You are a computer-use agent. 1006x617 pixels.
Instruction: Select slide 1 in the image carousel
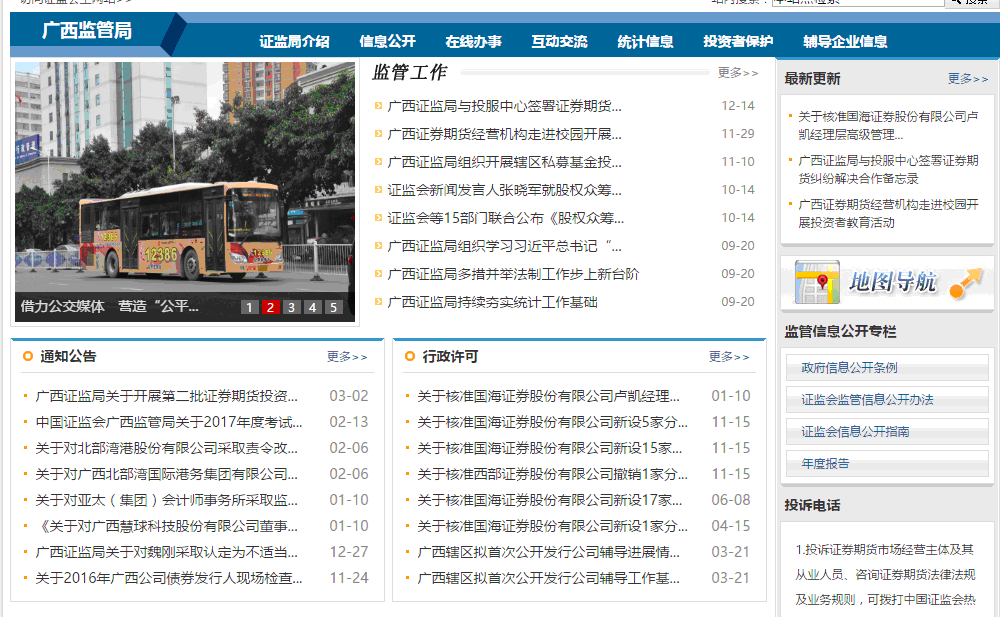[249, 308]
